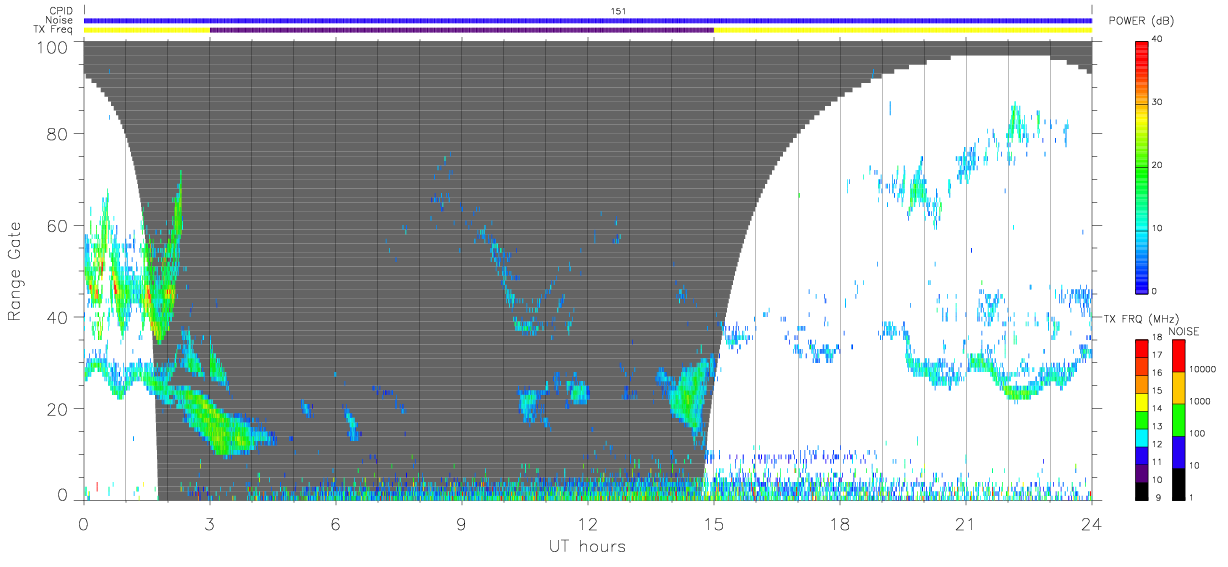The height and width of the screenshot is (567, 1228).
Task: Click the purple swatch in TX FRQ legend
Action: [x=1142, y=473]
